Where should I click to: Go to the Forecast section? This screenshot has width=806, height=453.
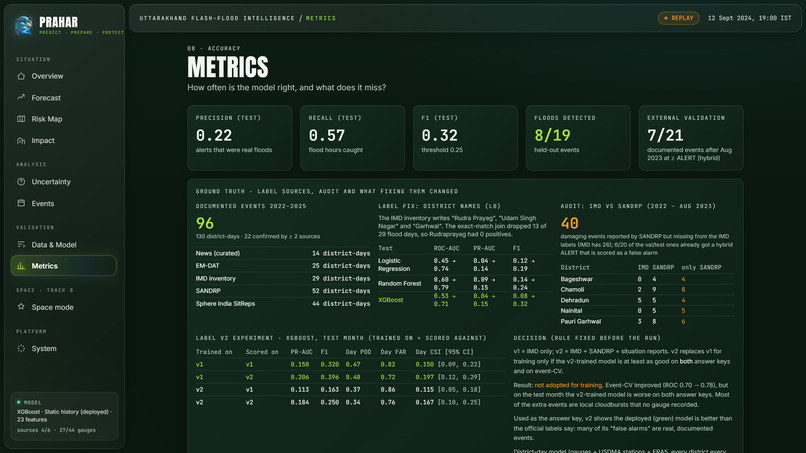pos(64,98)
